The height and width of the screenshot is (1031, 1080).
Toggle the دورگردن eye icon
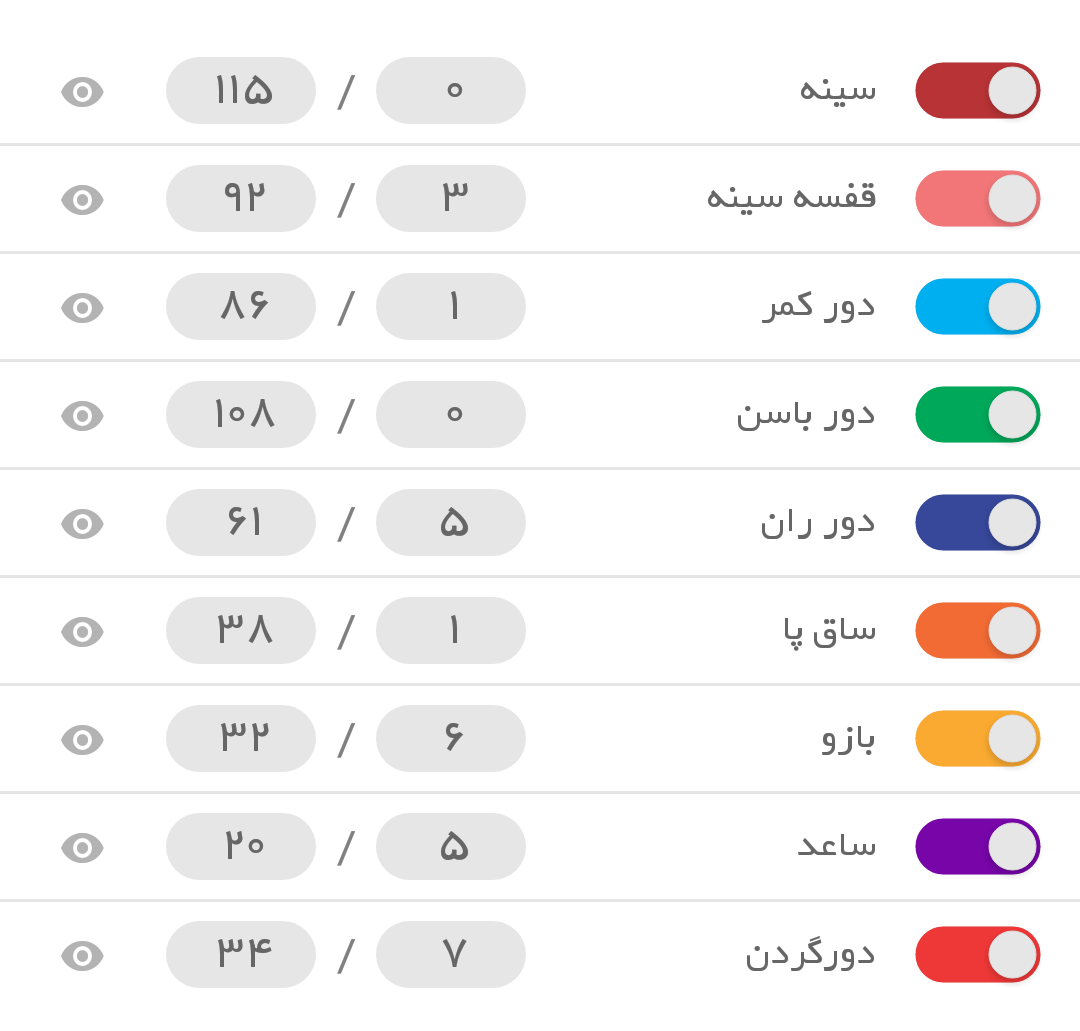82,956
